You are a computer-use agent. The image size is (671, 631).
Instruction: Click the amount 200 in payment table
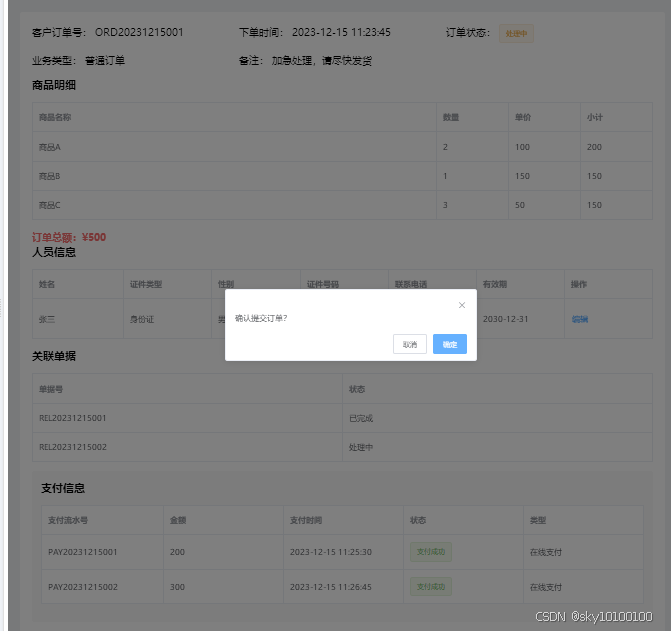(177, 552)
